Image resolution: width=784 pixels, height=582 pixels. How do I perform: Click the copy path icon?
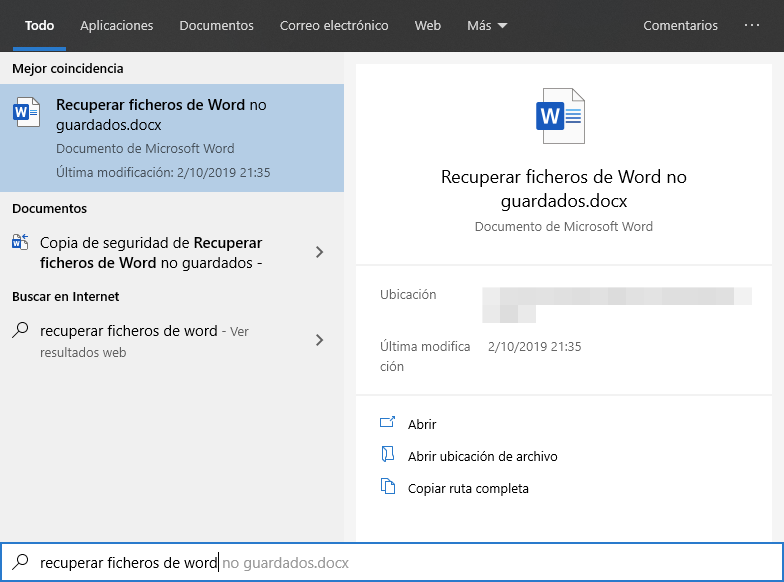pos(388,486)
